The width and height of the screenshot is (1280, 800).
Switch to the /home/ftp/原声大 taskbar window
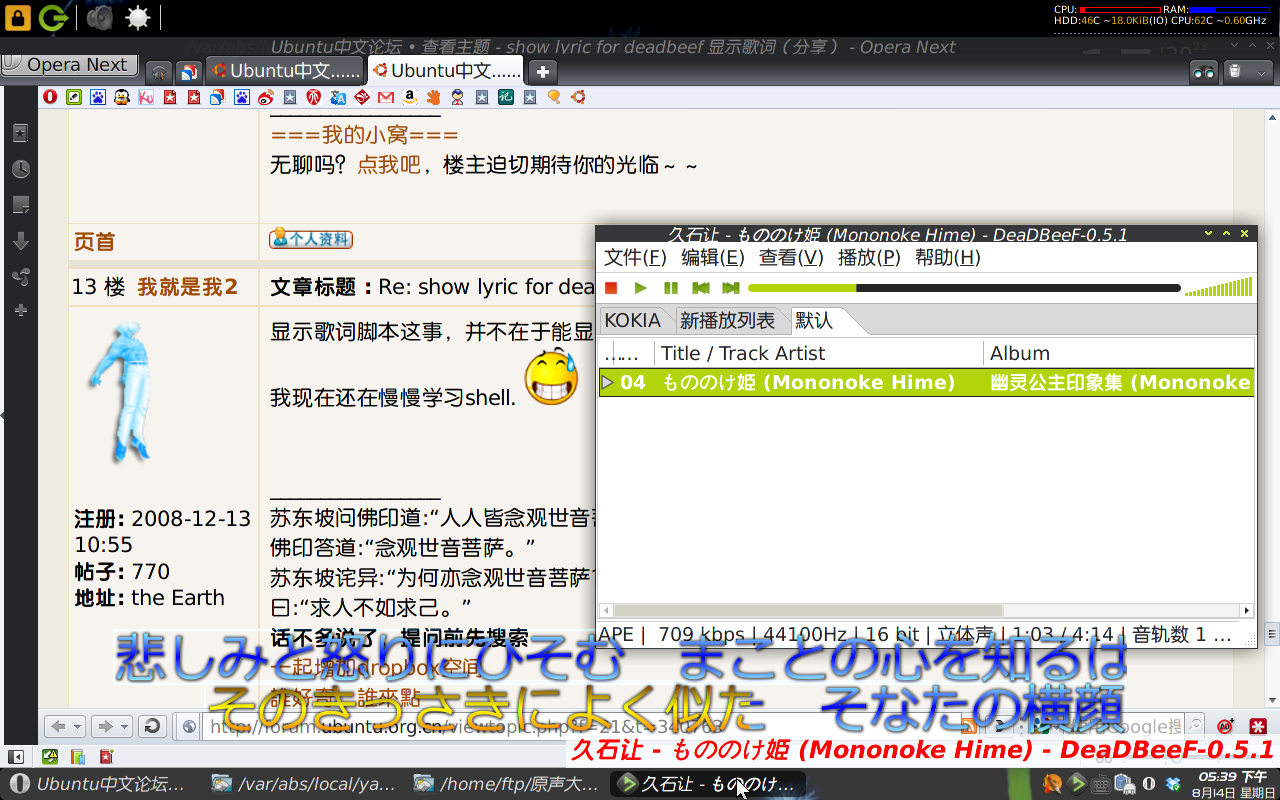506,784
